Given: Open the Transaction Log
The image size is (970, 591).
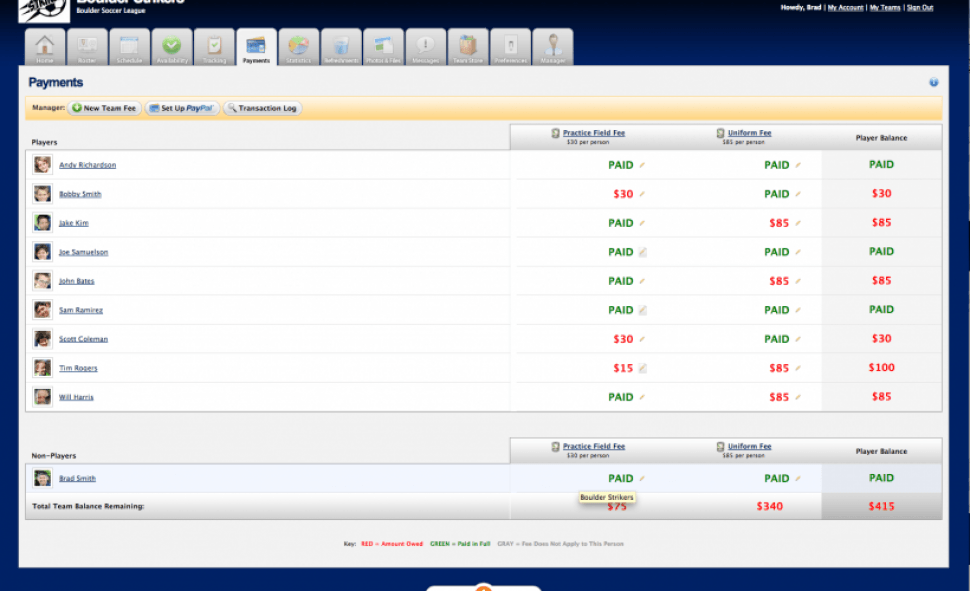Looking at the screenshot, I should (x=262, y=108).
